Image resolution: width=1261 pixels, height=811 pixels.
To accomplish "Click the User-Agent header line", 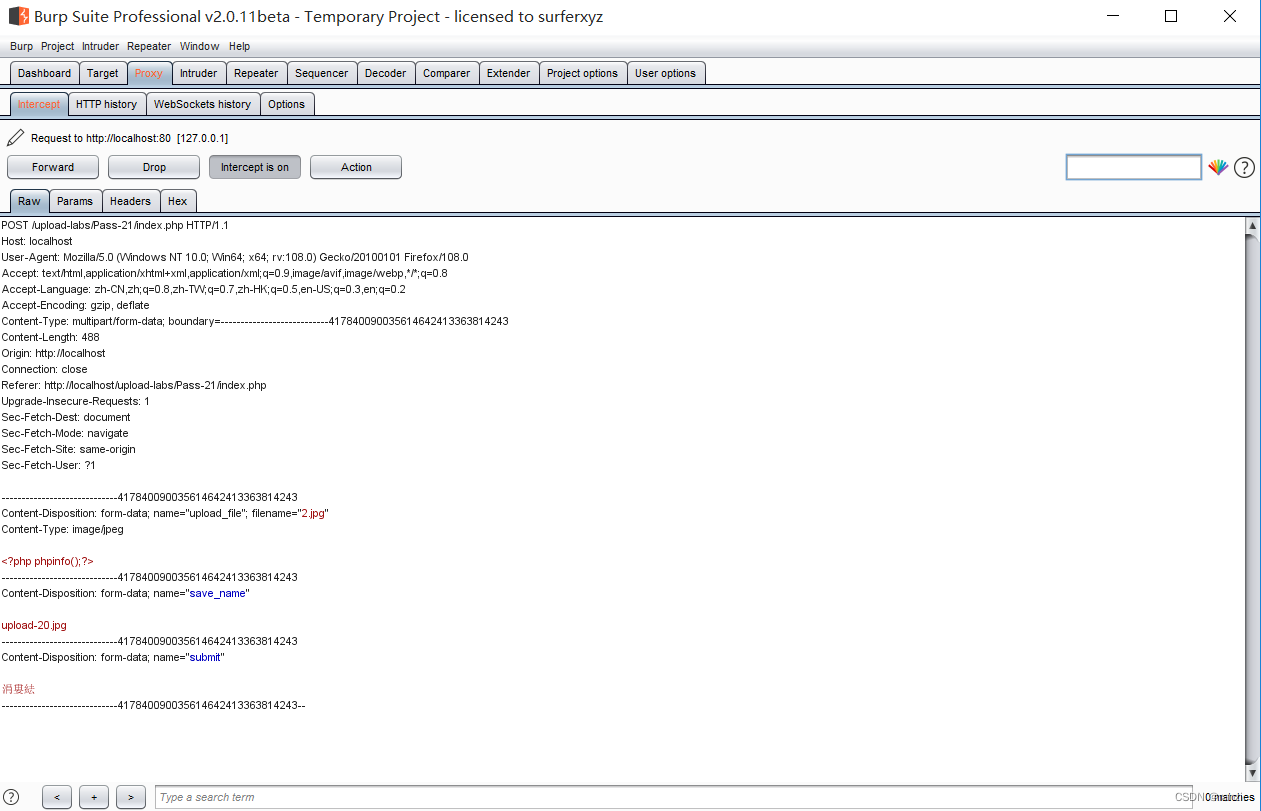I will (x=235, y=257).
